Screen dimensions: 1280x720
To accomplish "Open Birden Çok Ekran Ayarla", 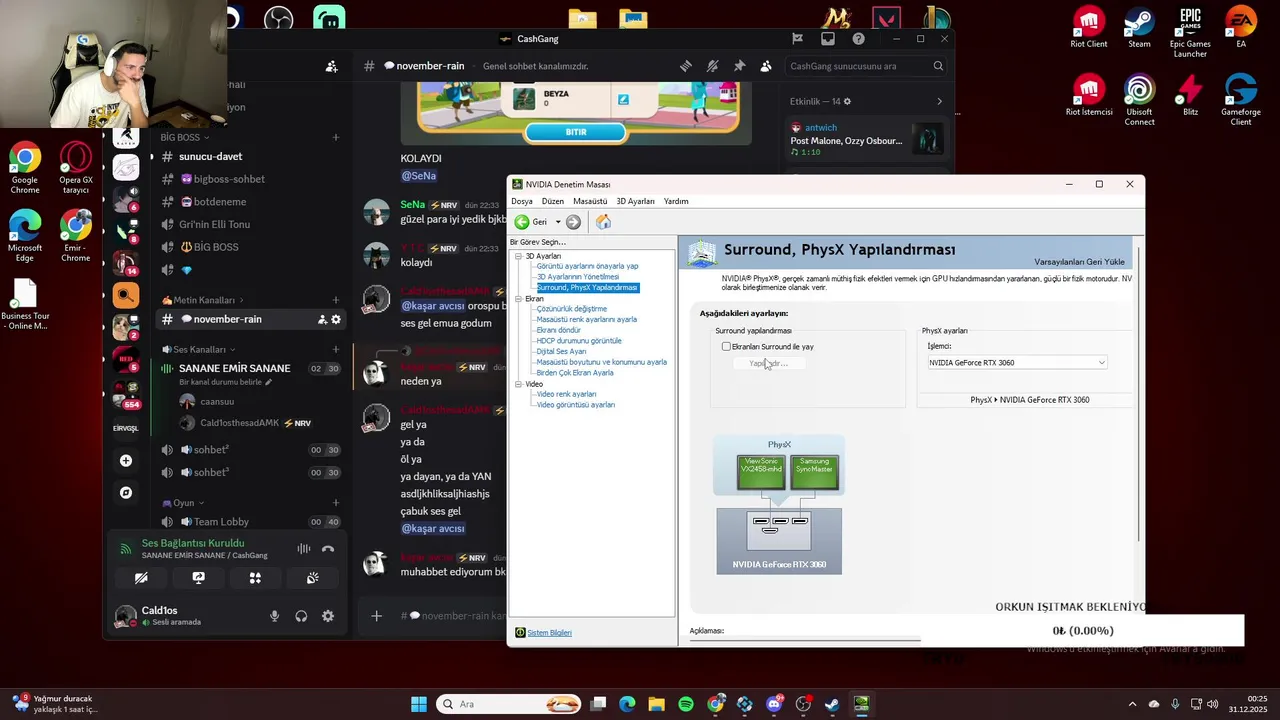I will click(x=575, y=373).
